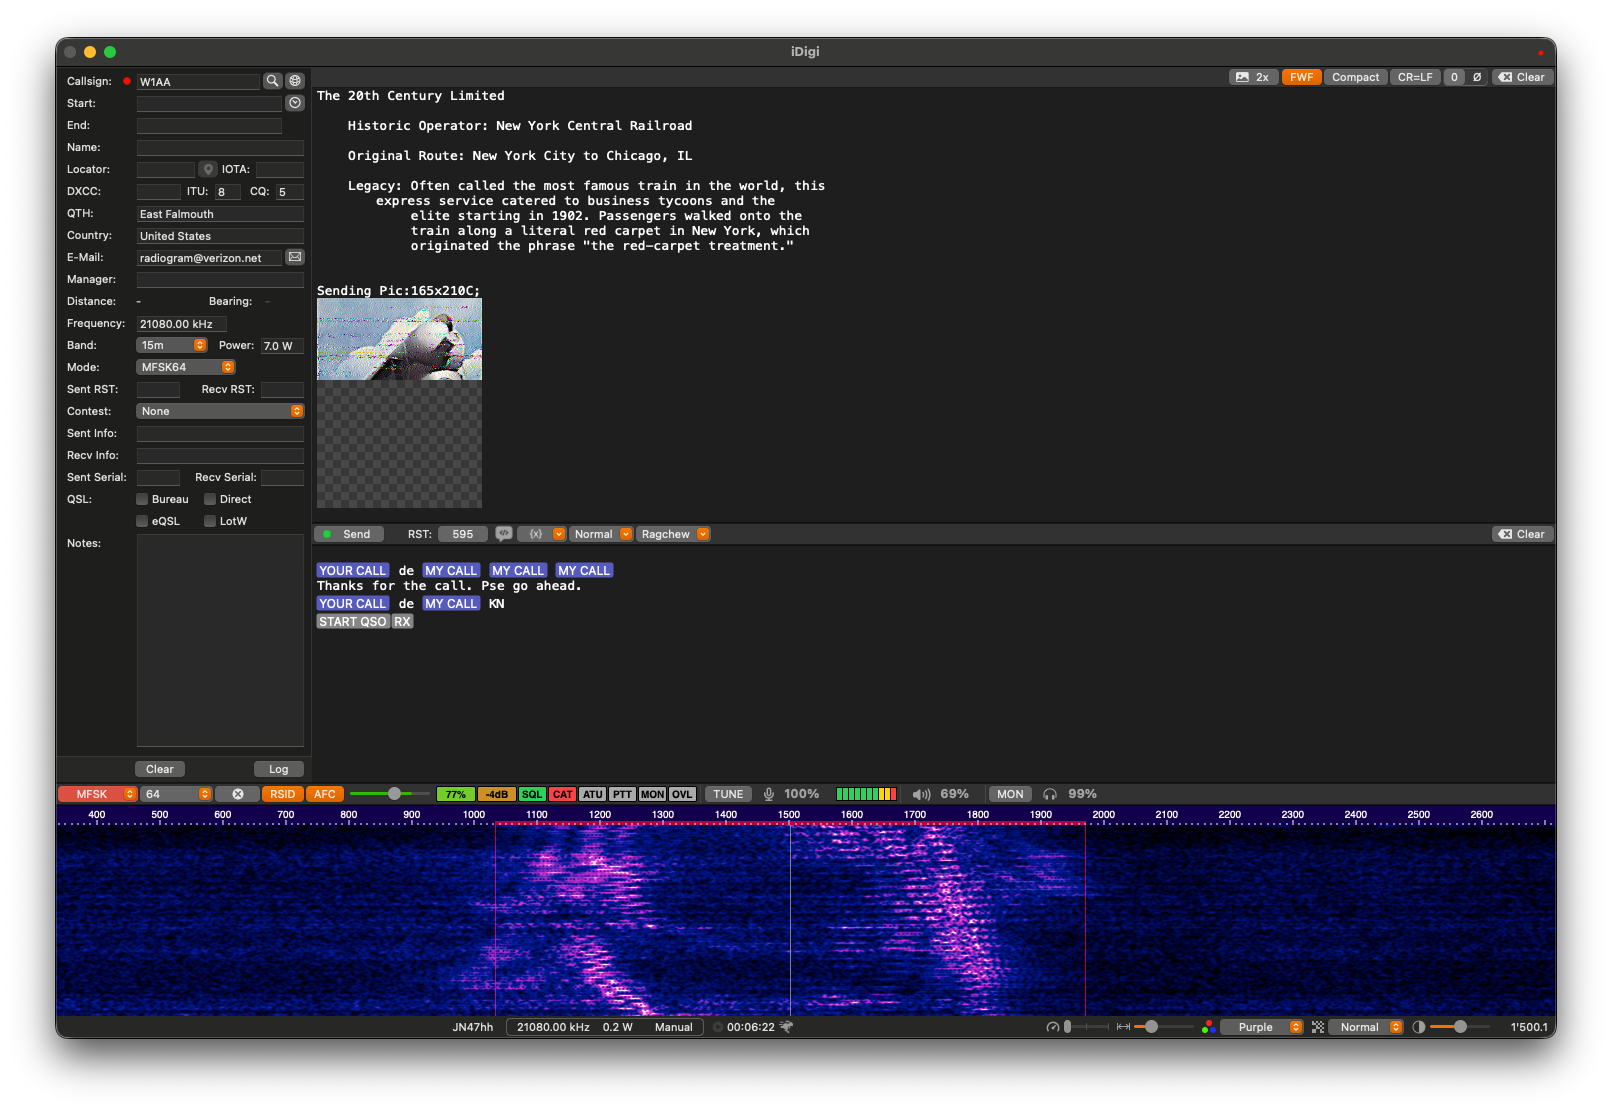Click the checkered pattern icon near Normal
The height and width of the screenshot is (1112, 1612).
coord(1318,1027)
